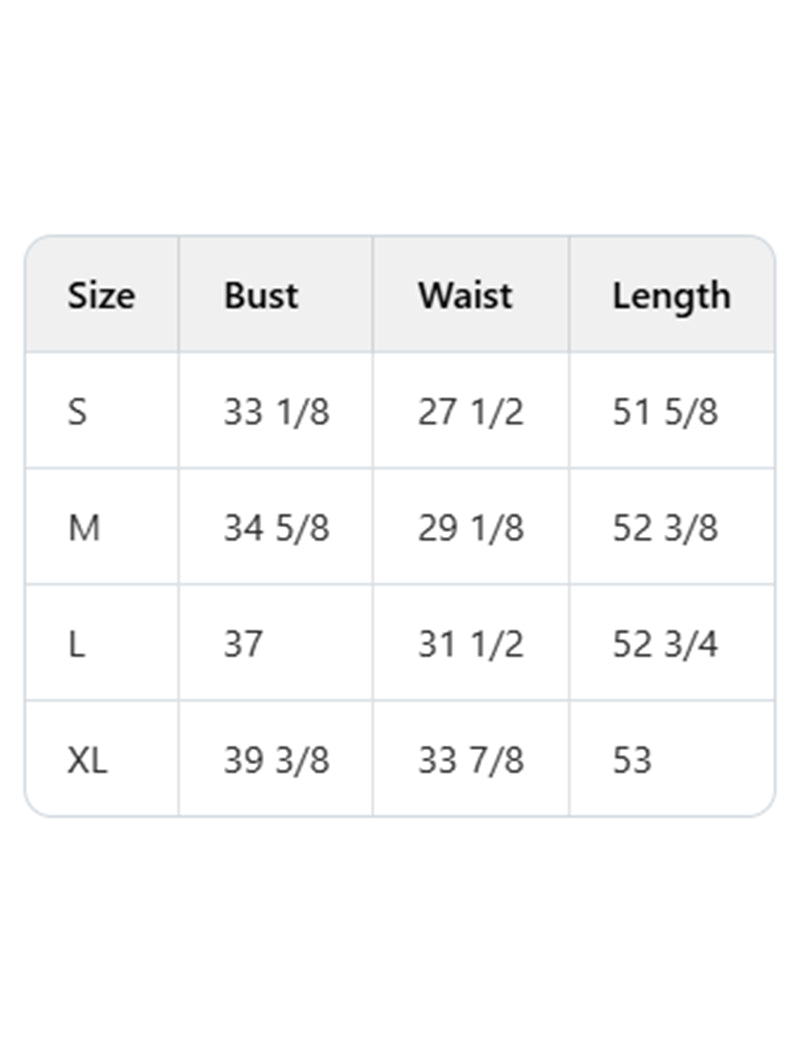Screen dimensions: 800x1050
Task: Click bust value 34 5/8
Action: 276,528
